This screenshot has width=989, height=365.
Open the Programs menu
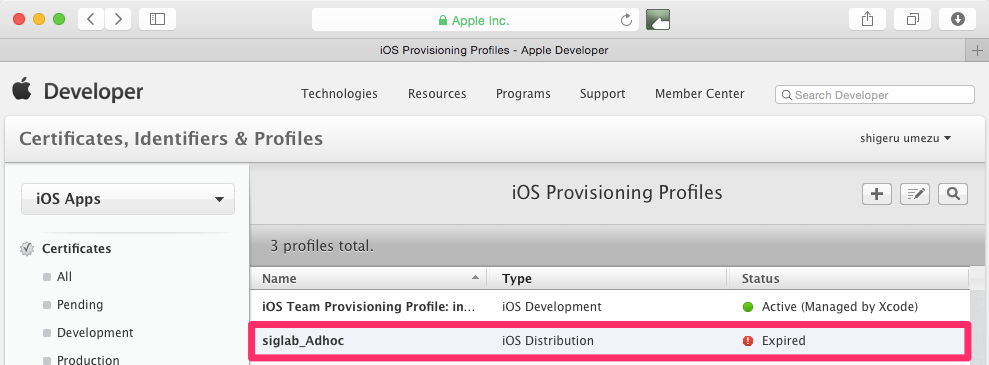pos(523,94)
